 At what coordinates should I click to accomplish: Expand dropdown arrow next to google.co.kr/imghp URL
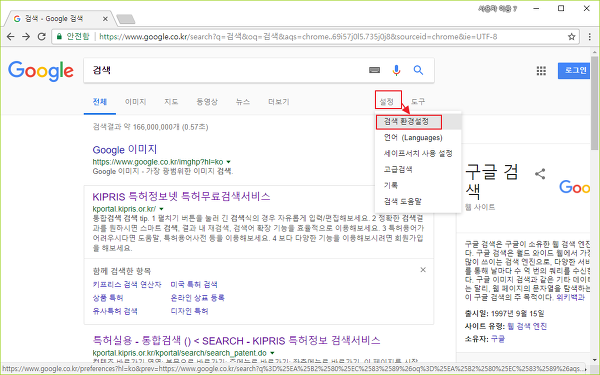[228, 162]
